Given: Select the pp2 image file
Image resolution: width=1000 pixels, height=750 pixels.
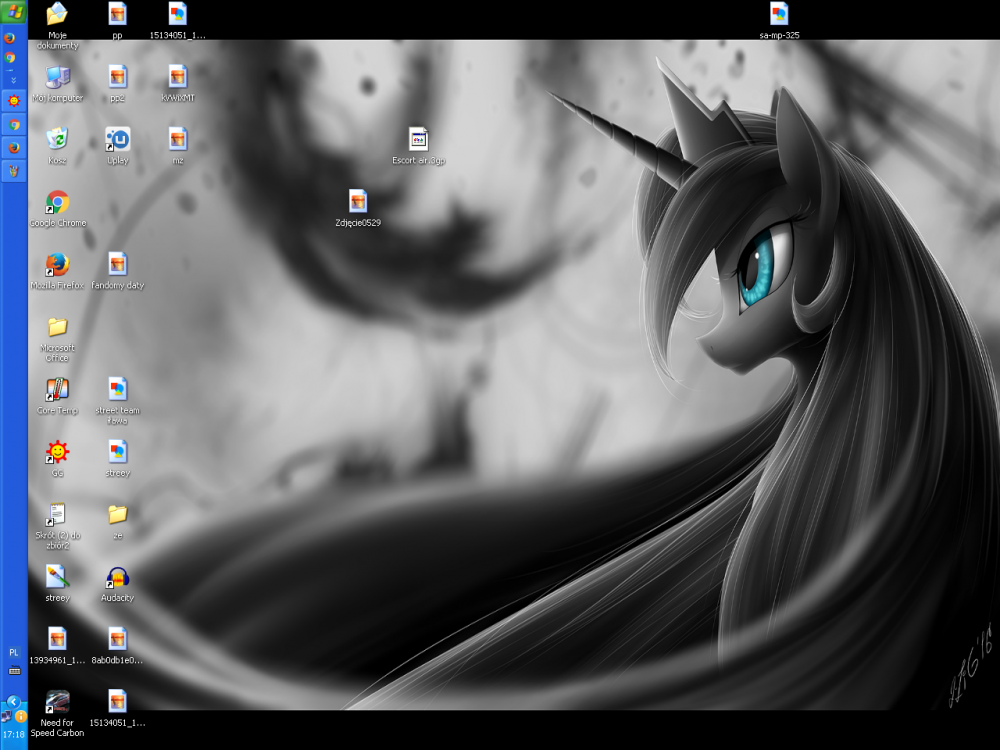Looking at the screenshot, I should click(x=117, y=77).
